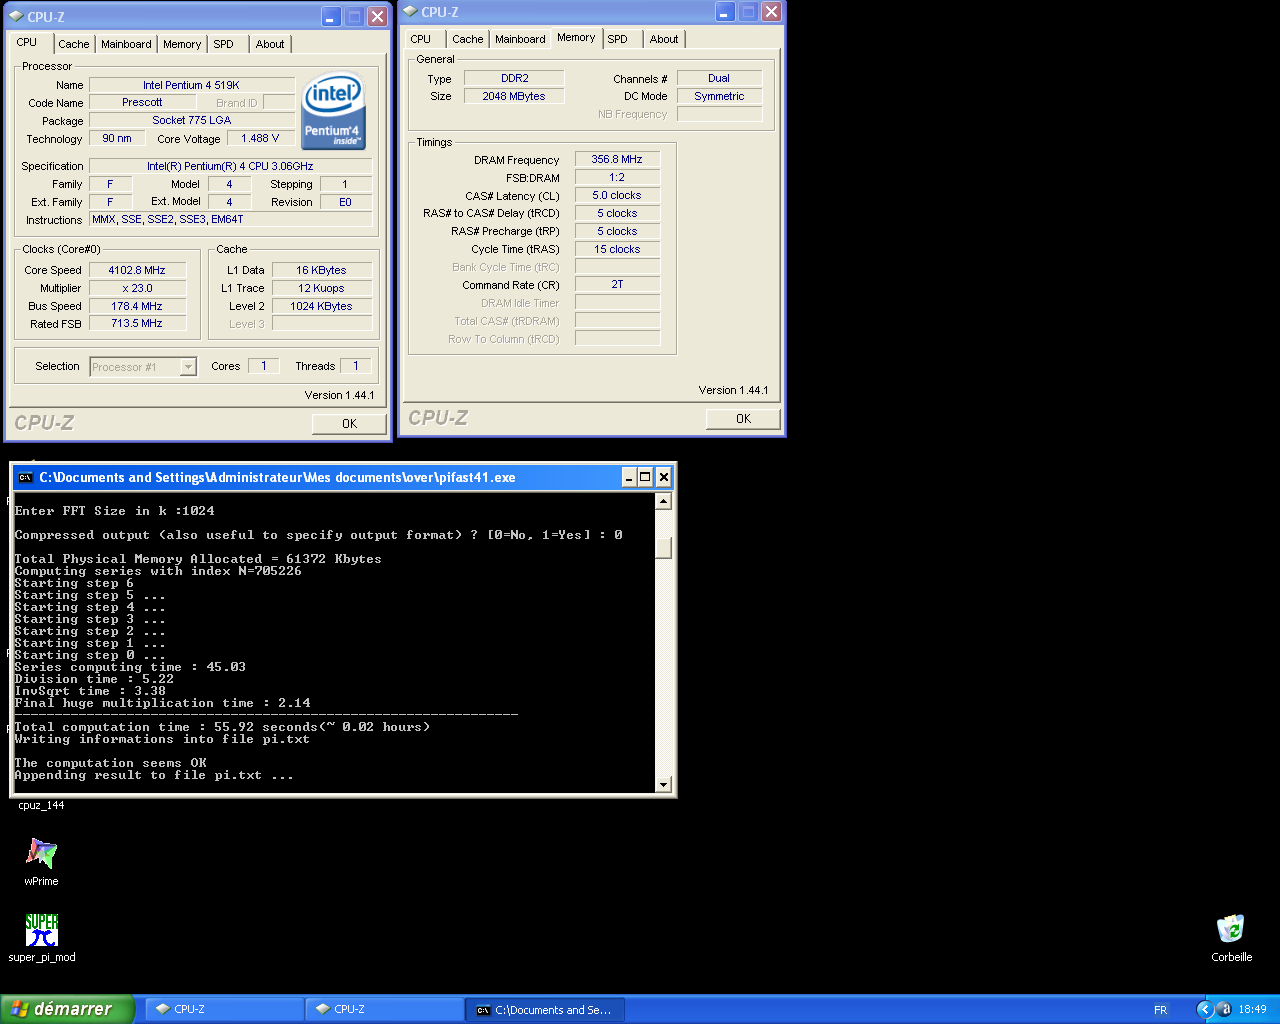Open Cache tab in right CPU-Z window

coord(467,39)
